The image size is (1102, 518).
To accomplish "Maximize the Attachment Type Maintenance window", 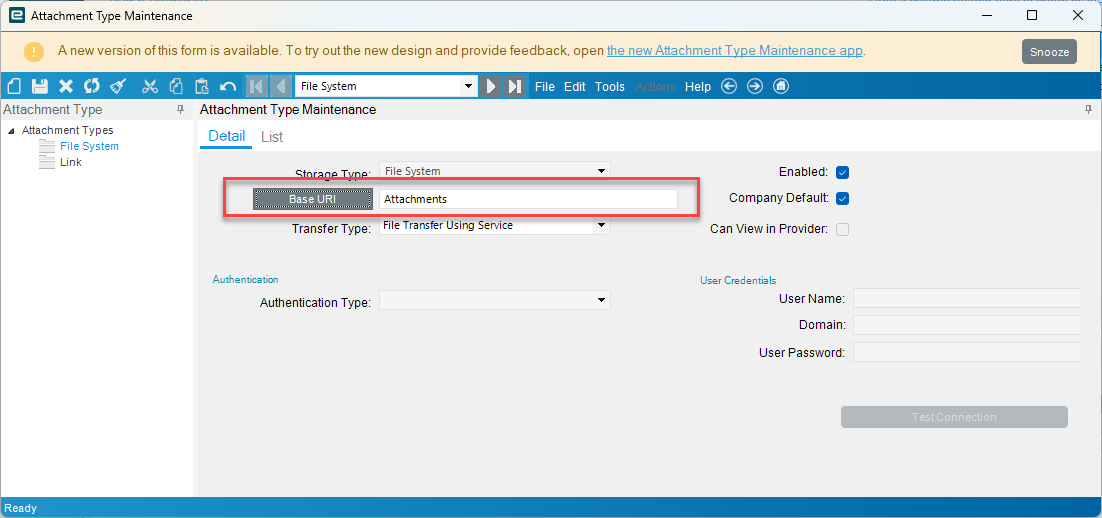I will point(1032,15).
